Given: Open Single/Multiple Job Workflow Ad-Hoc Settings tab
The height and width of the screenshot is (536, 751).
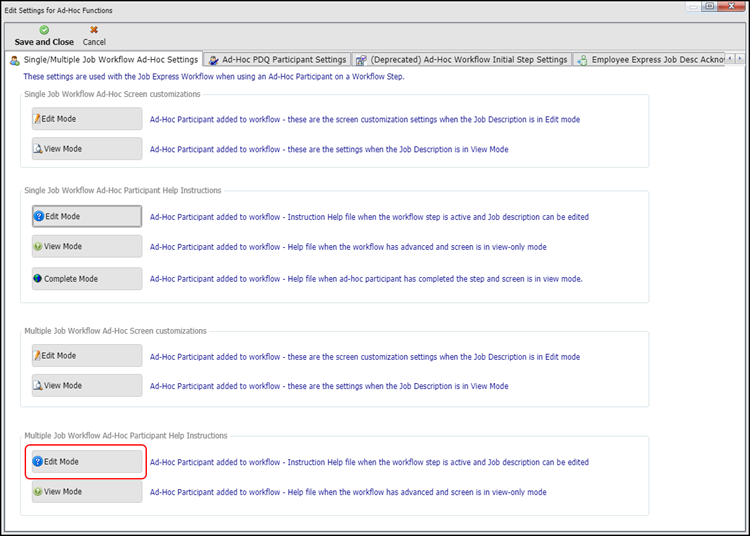Looking at the screenshot, I should pyautogui.click(x=104, y=59).
